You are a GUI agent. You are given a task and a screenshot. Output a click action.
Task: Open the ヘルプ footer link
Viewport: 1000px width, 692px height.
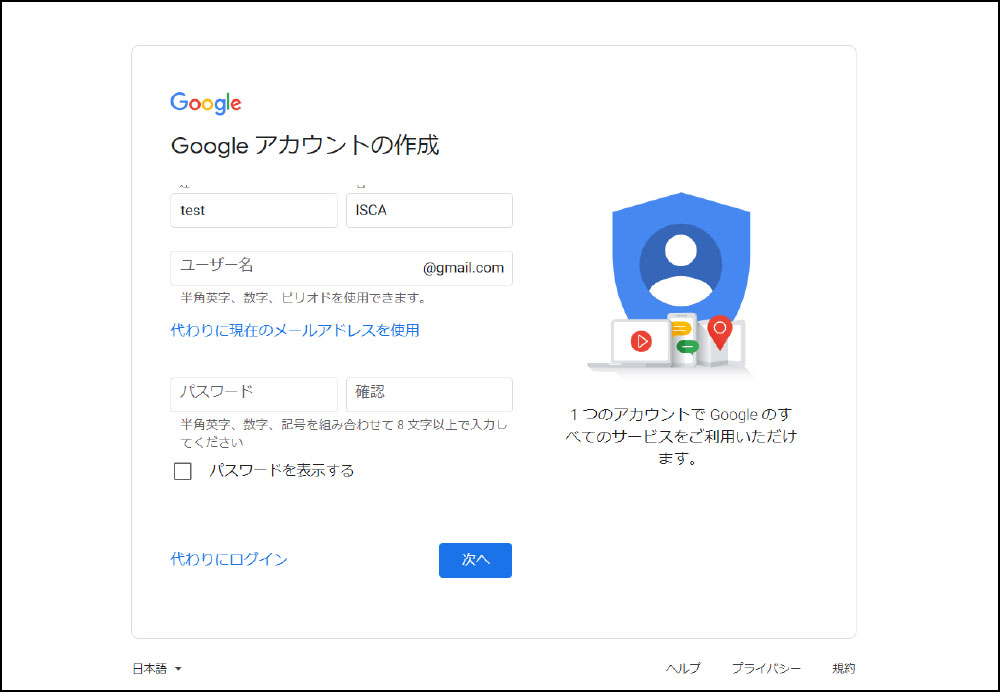click(682, 668)
